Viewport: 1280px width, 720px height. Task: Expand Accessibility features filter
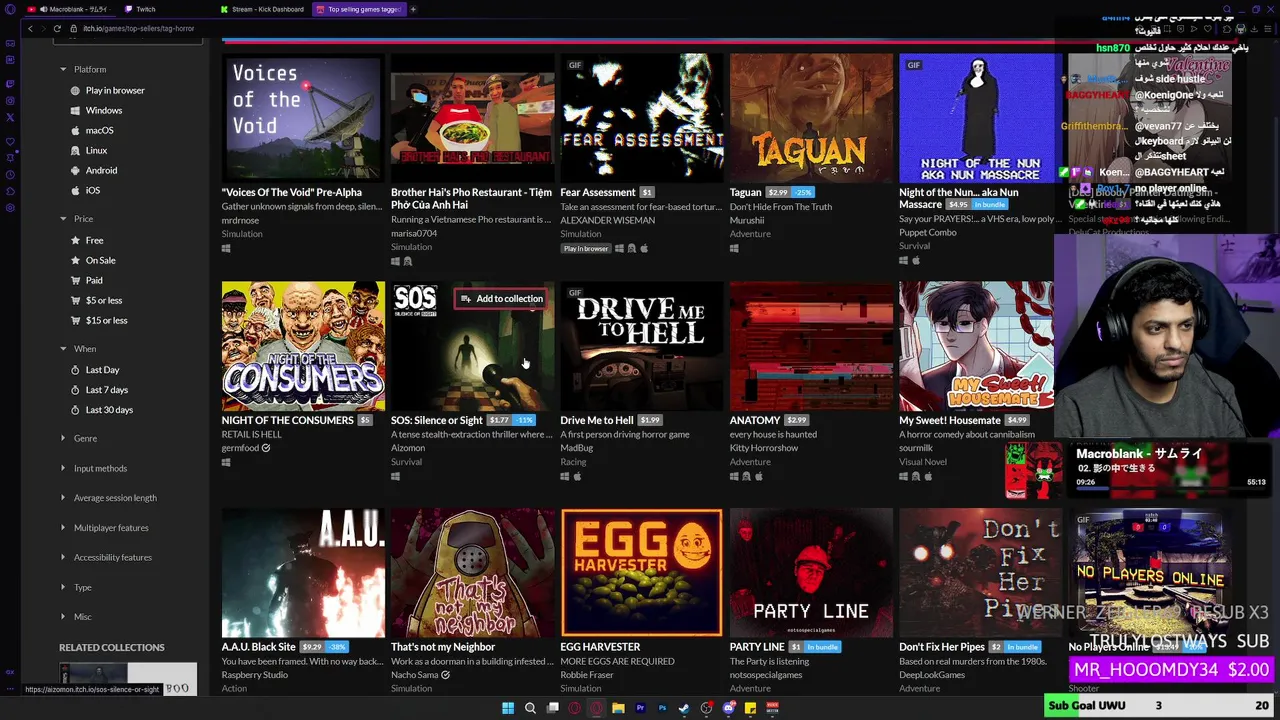coord(106,557)
